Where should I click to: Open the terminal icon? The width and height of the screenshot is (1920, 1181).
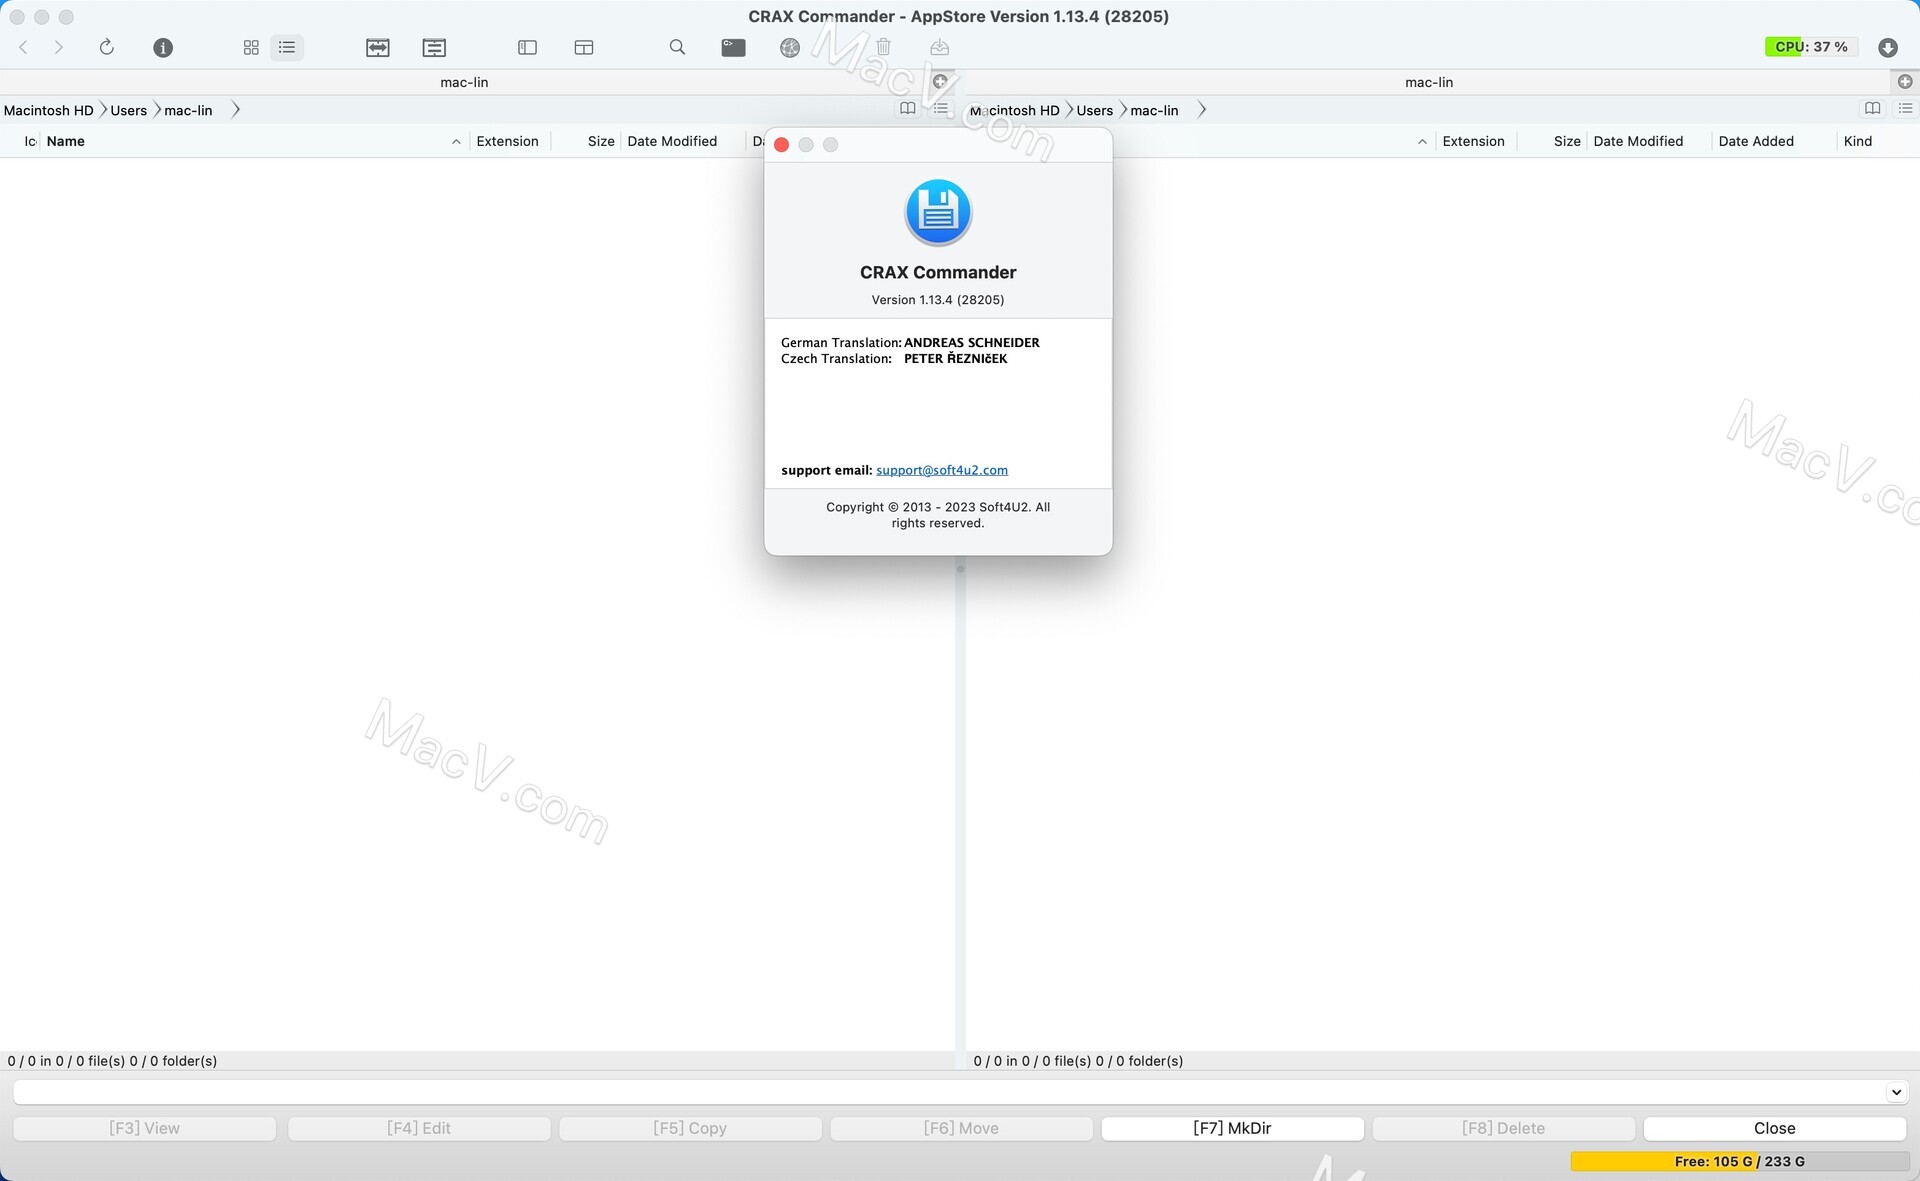click(x=733, y=47)
